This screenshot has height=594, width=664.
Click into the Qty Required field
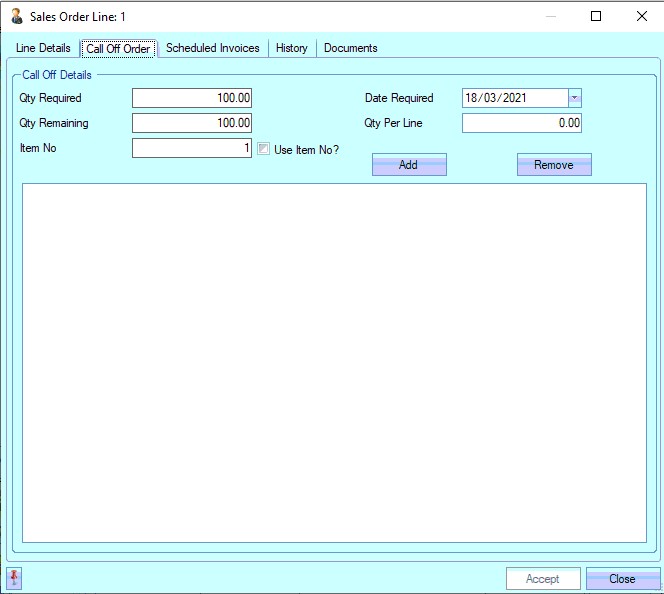191,98
